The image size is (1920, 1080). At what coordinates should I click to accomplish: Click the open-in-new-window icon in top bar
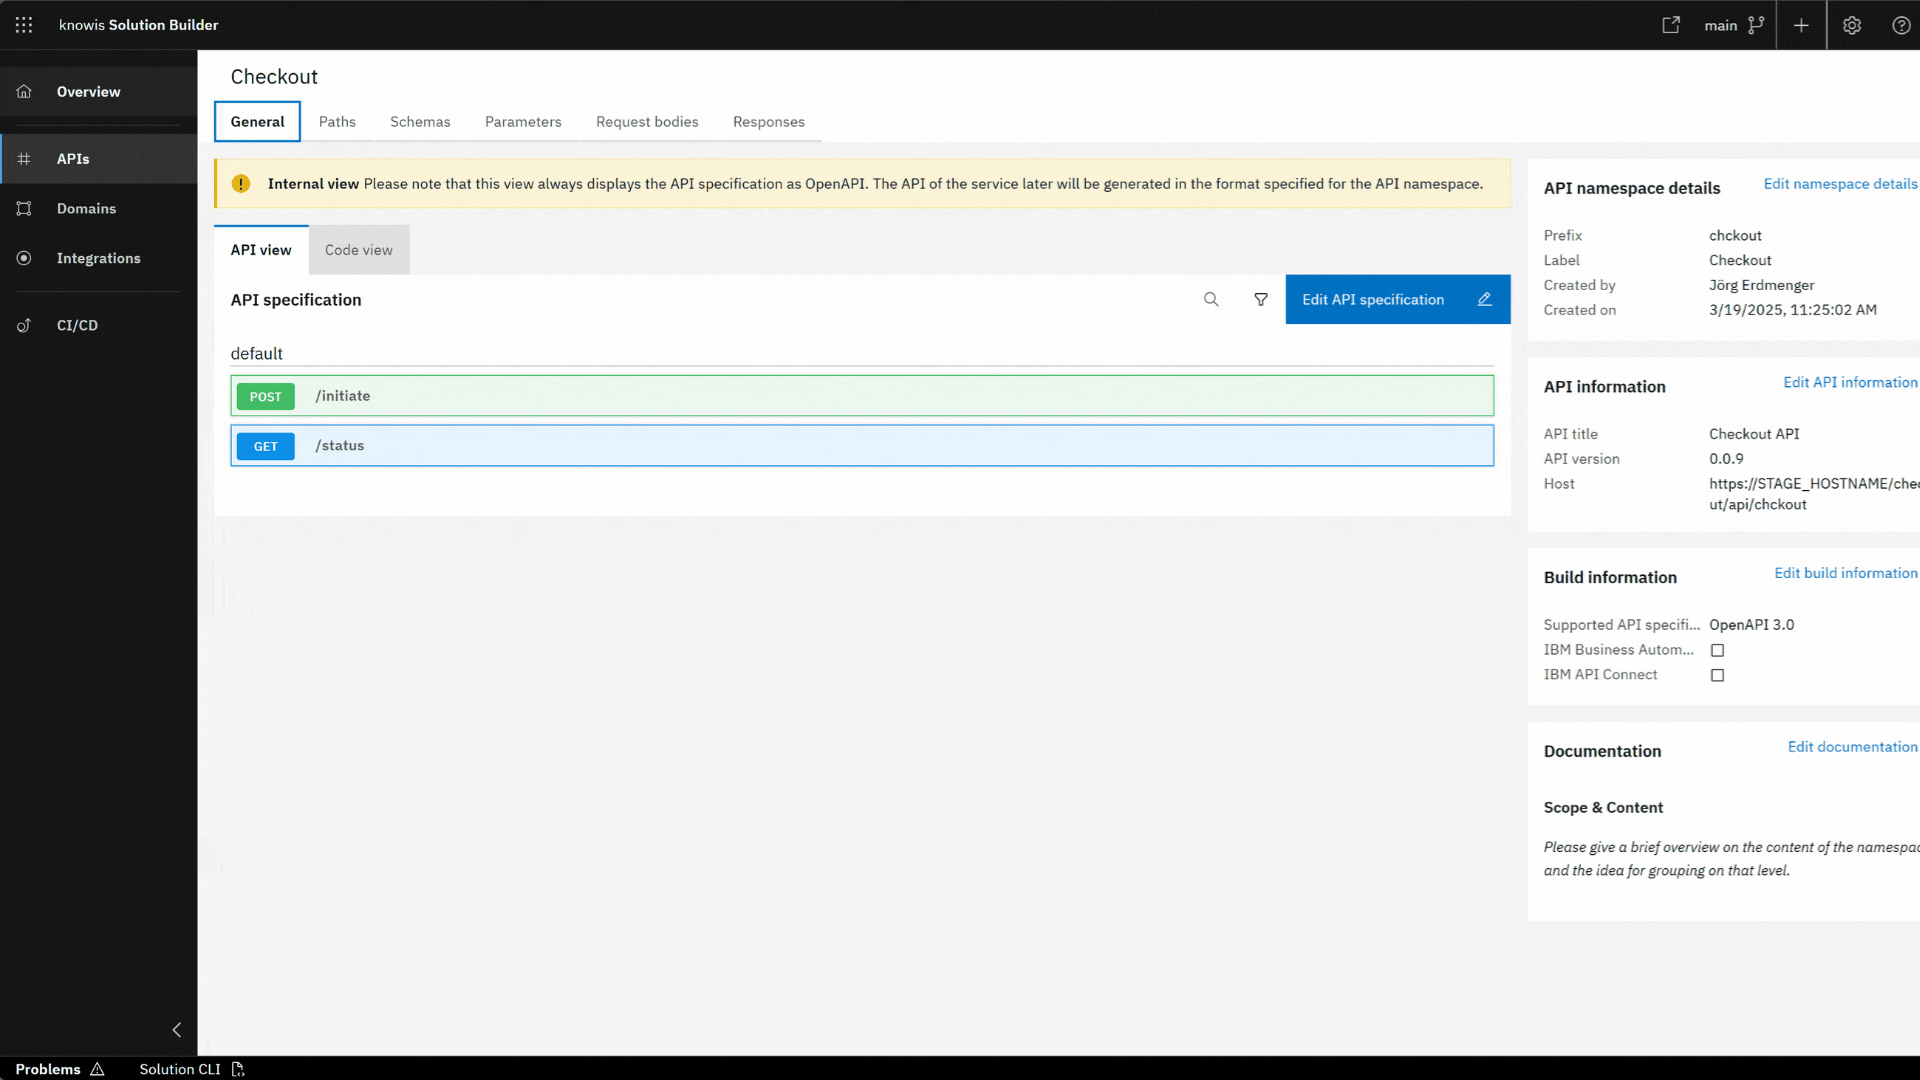click(x=1671, y=25)
